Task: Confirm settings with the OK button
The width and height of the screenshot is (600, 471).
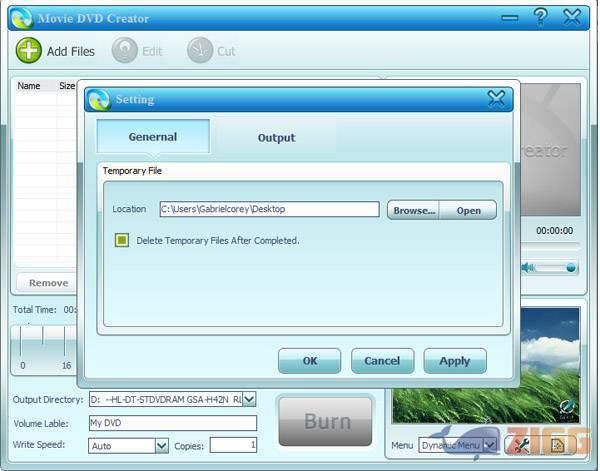Action: click(x=310, y=360)
